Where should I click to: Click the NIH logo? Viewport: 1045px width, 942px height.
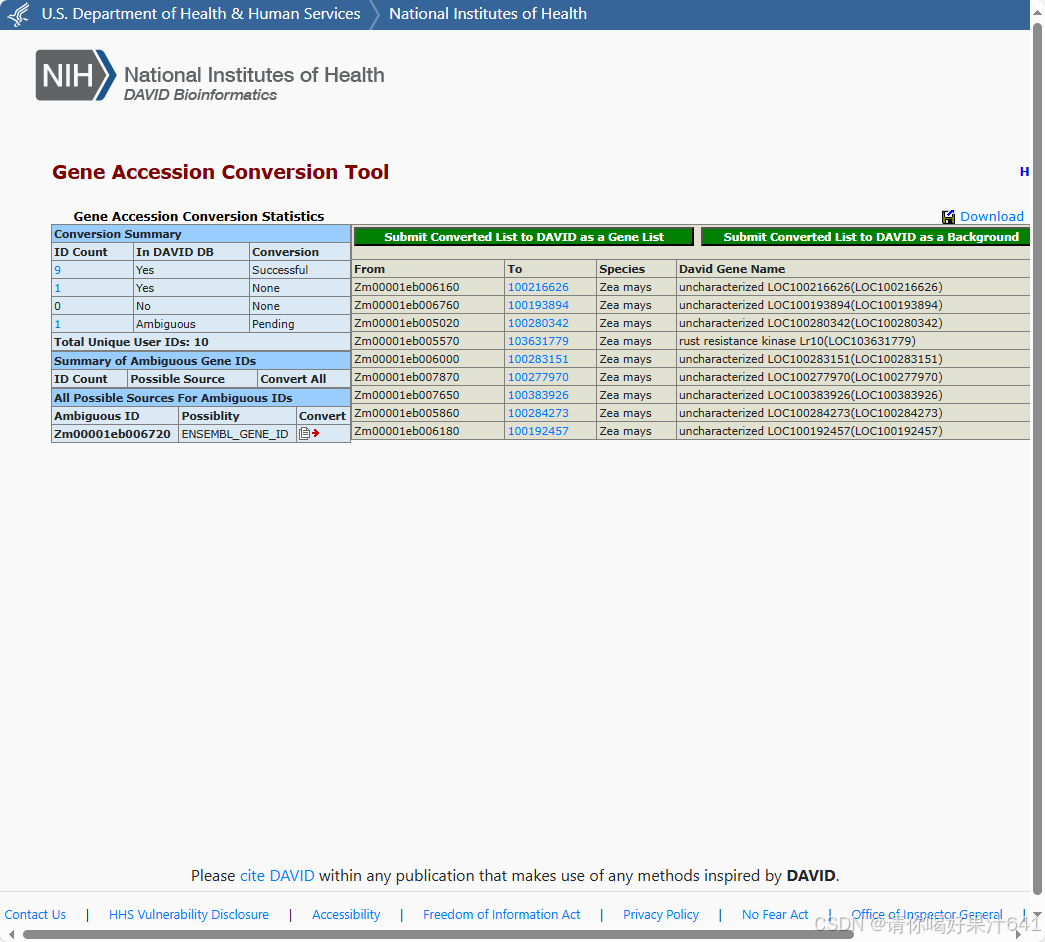(x=75, y=75)
